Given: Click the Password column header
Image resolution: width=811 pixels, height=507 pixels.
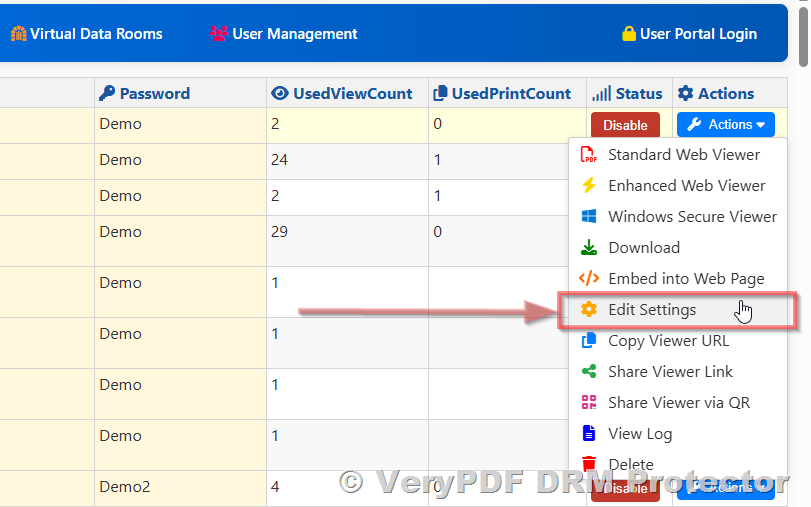Looking at the screenshot, I should click(x=144, y=94).
